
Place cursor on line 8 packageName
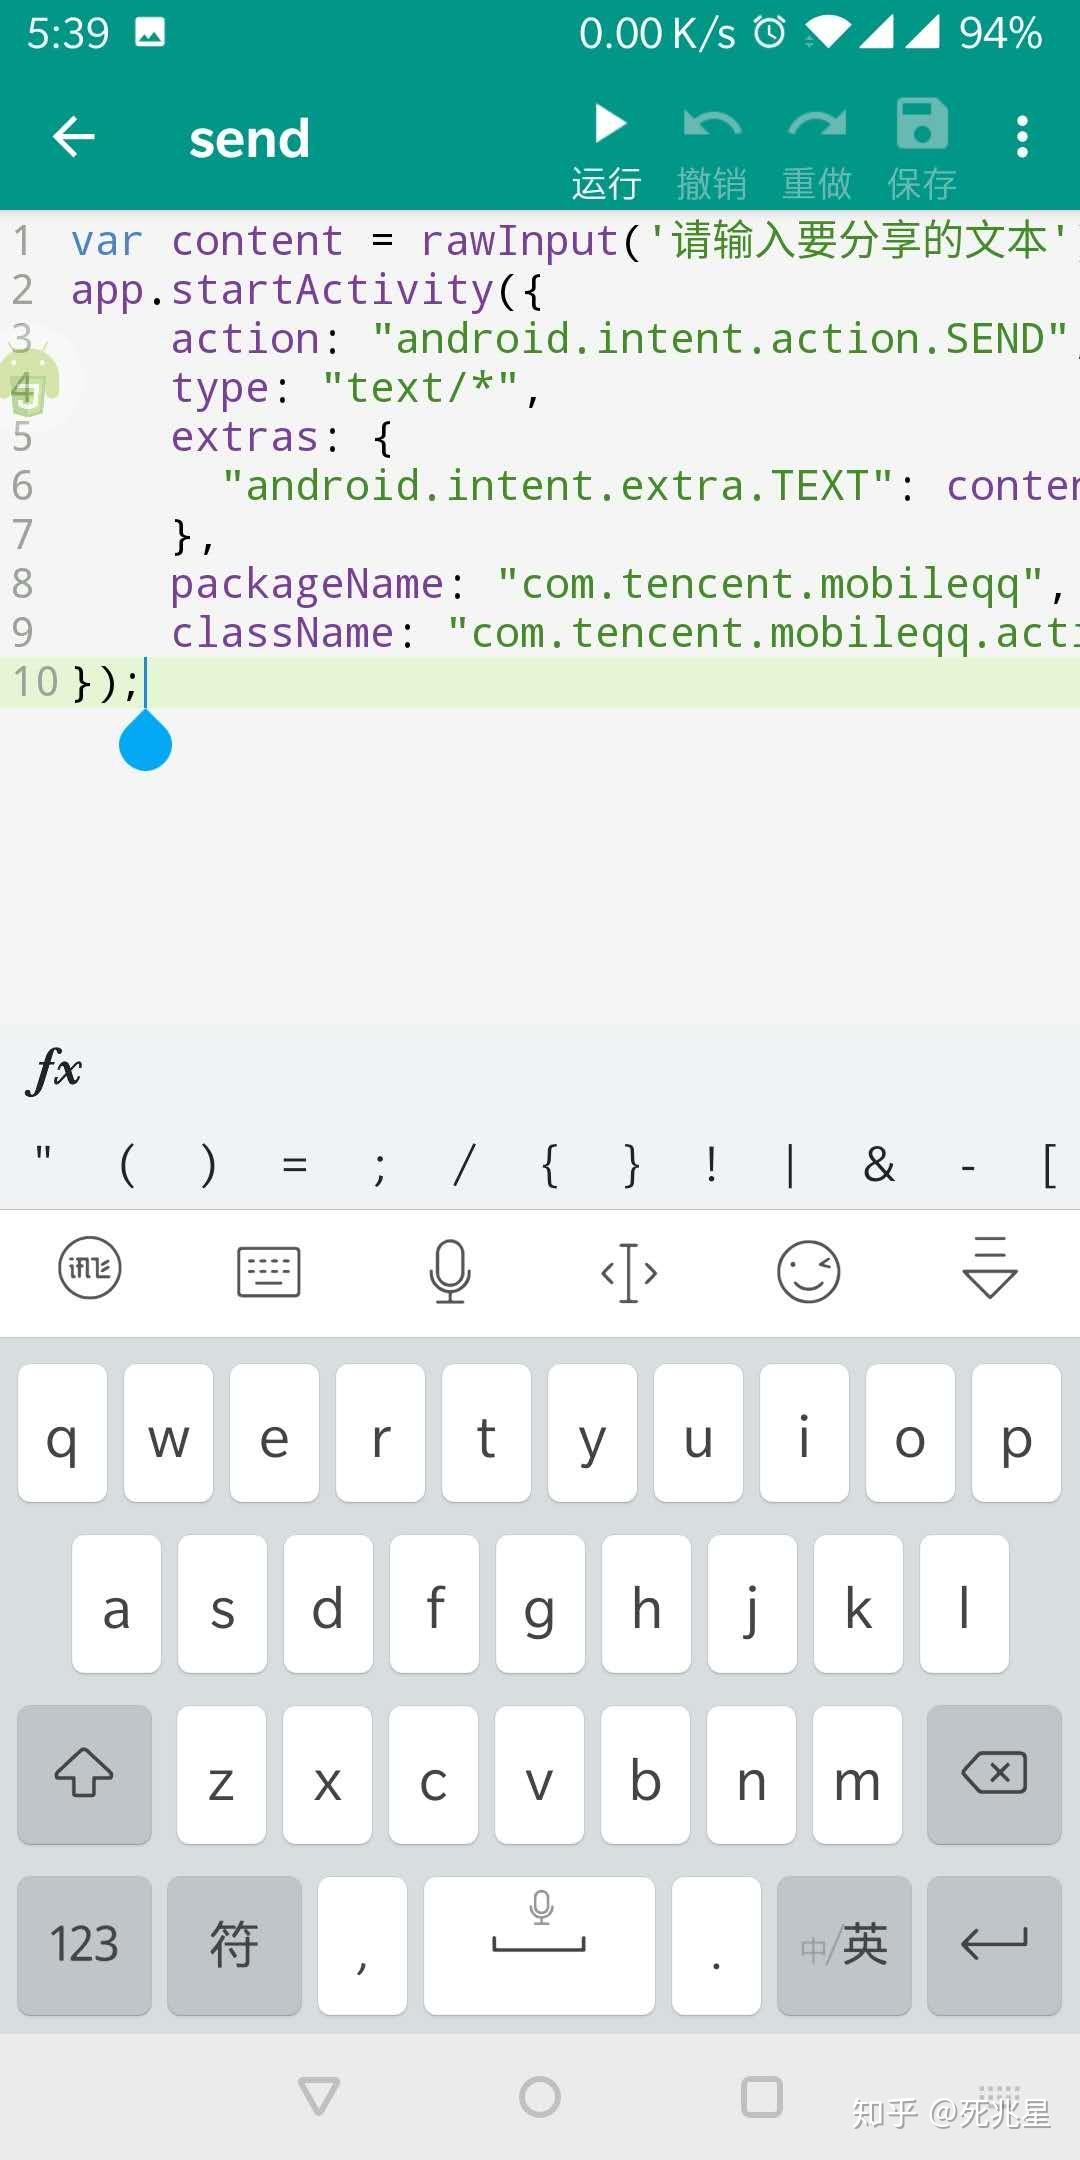tap(306, 584)
